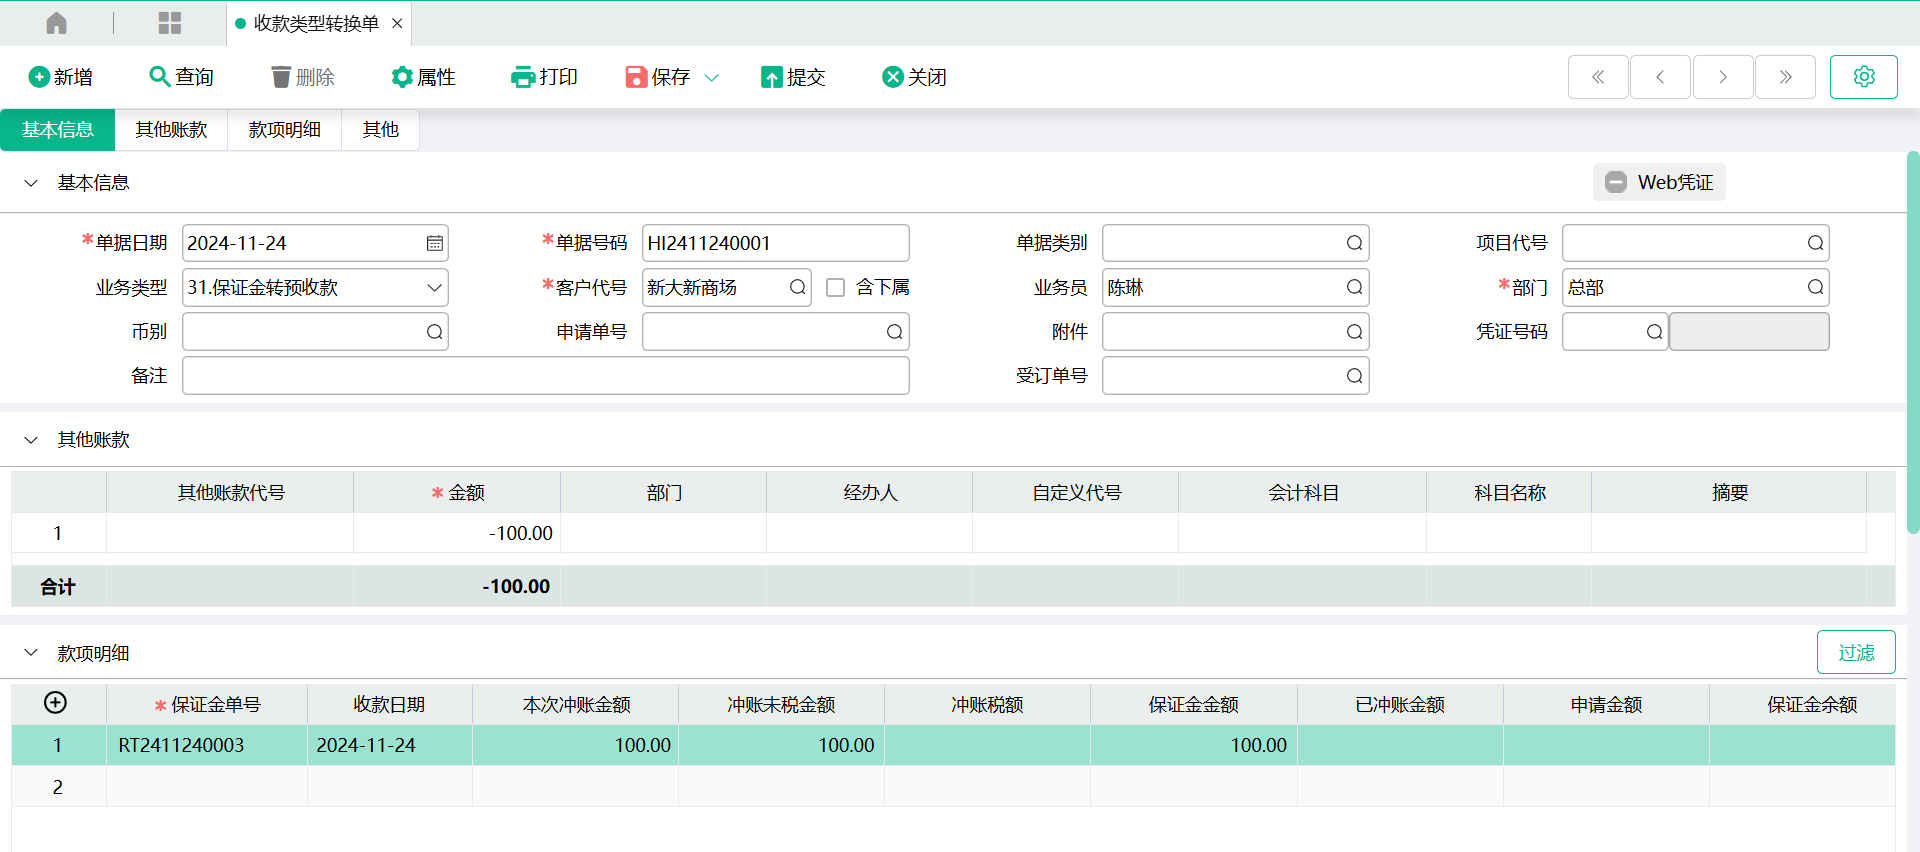Open the 部门 lookup icon
The width and height of the screenshot is (1920, 852).
point(1816,287)
